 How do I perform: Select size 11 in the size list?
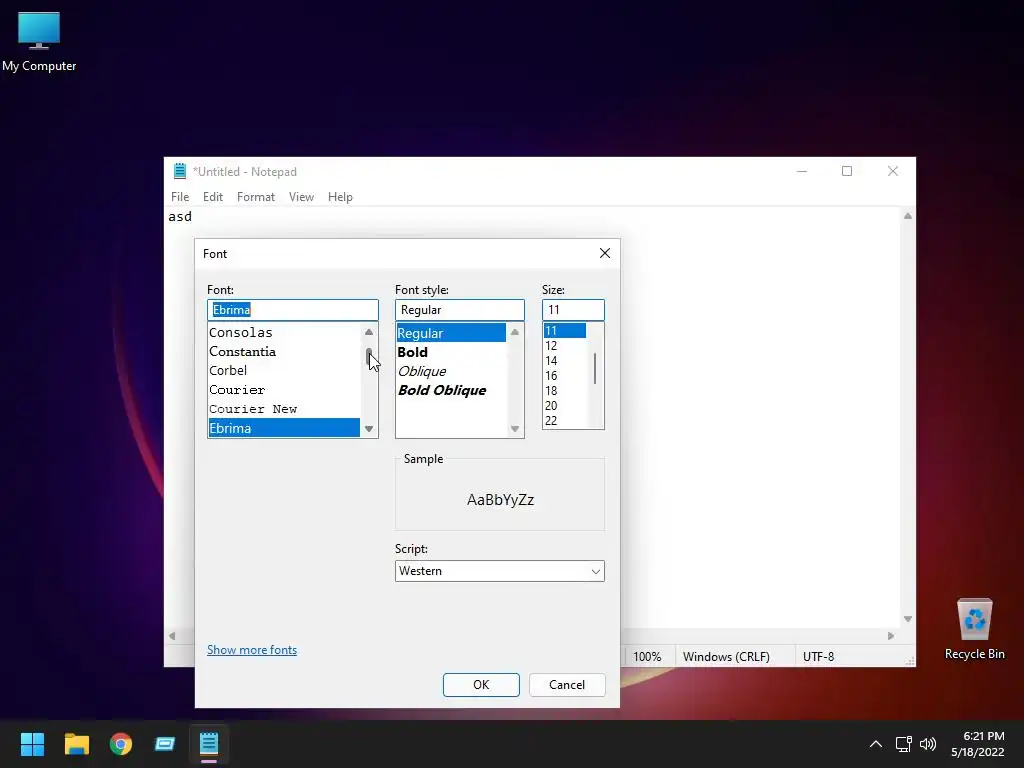click(565, 330)
